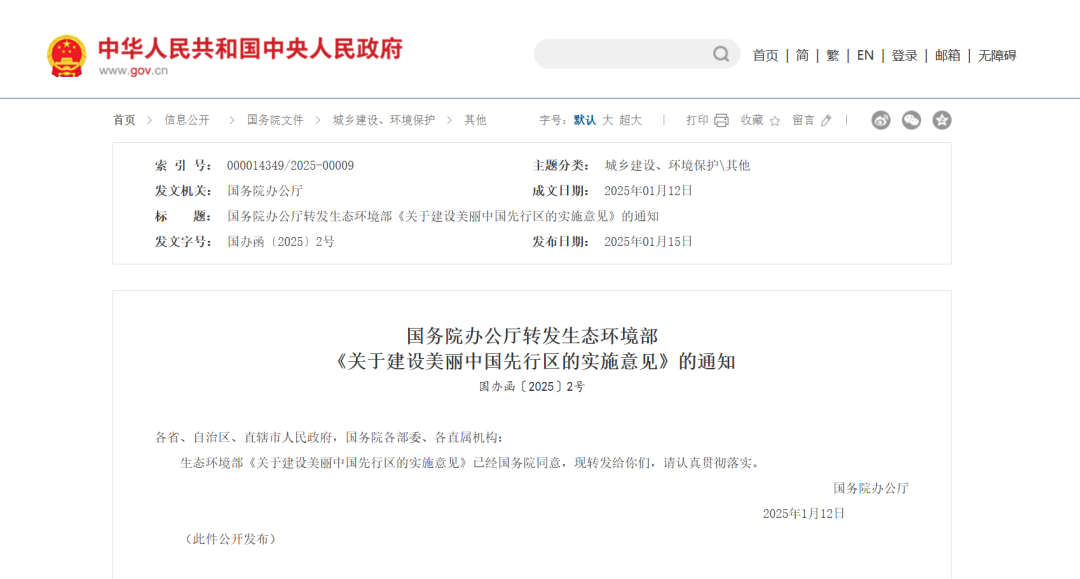Viewport: 1080px width, 579px height.
Task: Go to 首页 breadcrumb
Action: click(125, 120)
